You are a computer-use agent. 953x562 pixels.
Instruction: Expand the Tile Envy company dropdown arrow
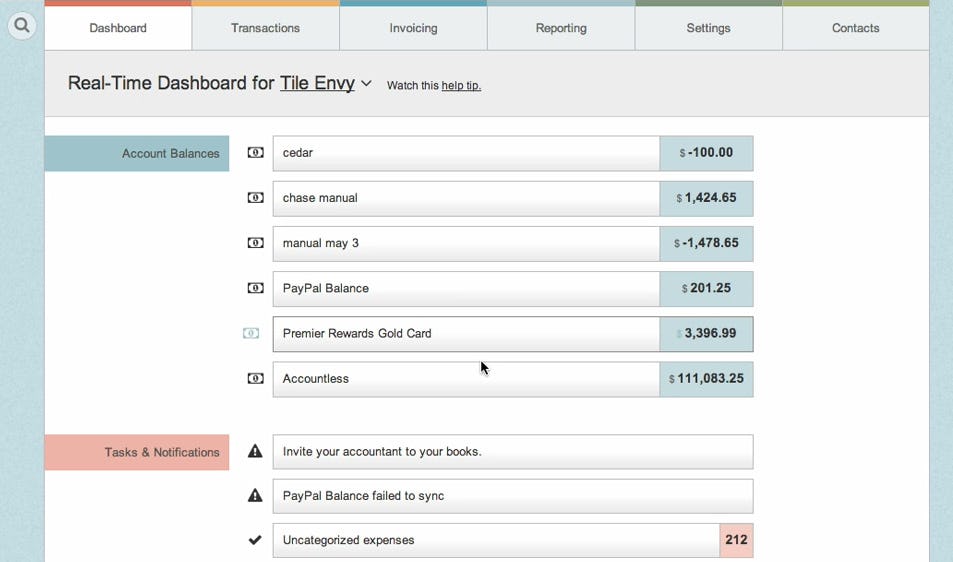[366, 84]
